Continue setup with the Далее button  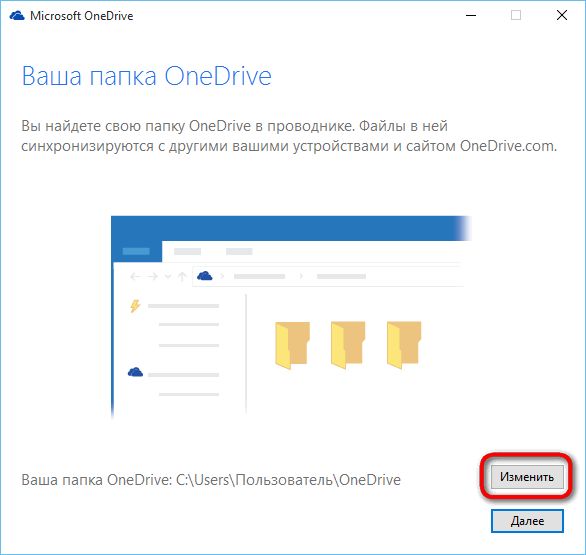(527, 521)
